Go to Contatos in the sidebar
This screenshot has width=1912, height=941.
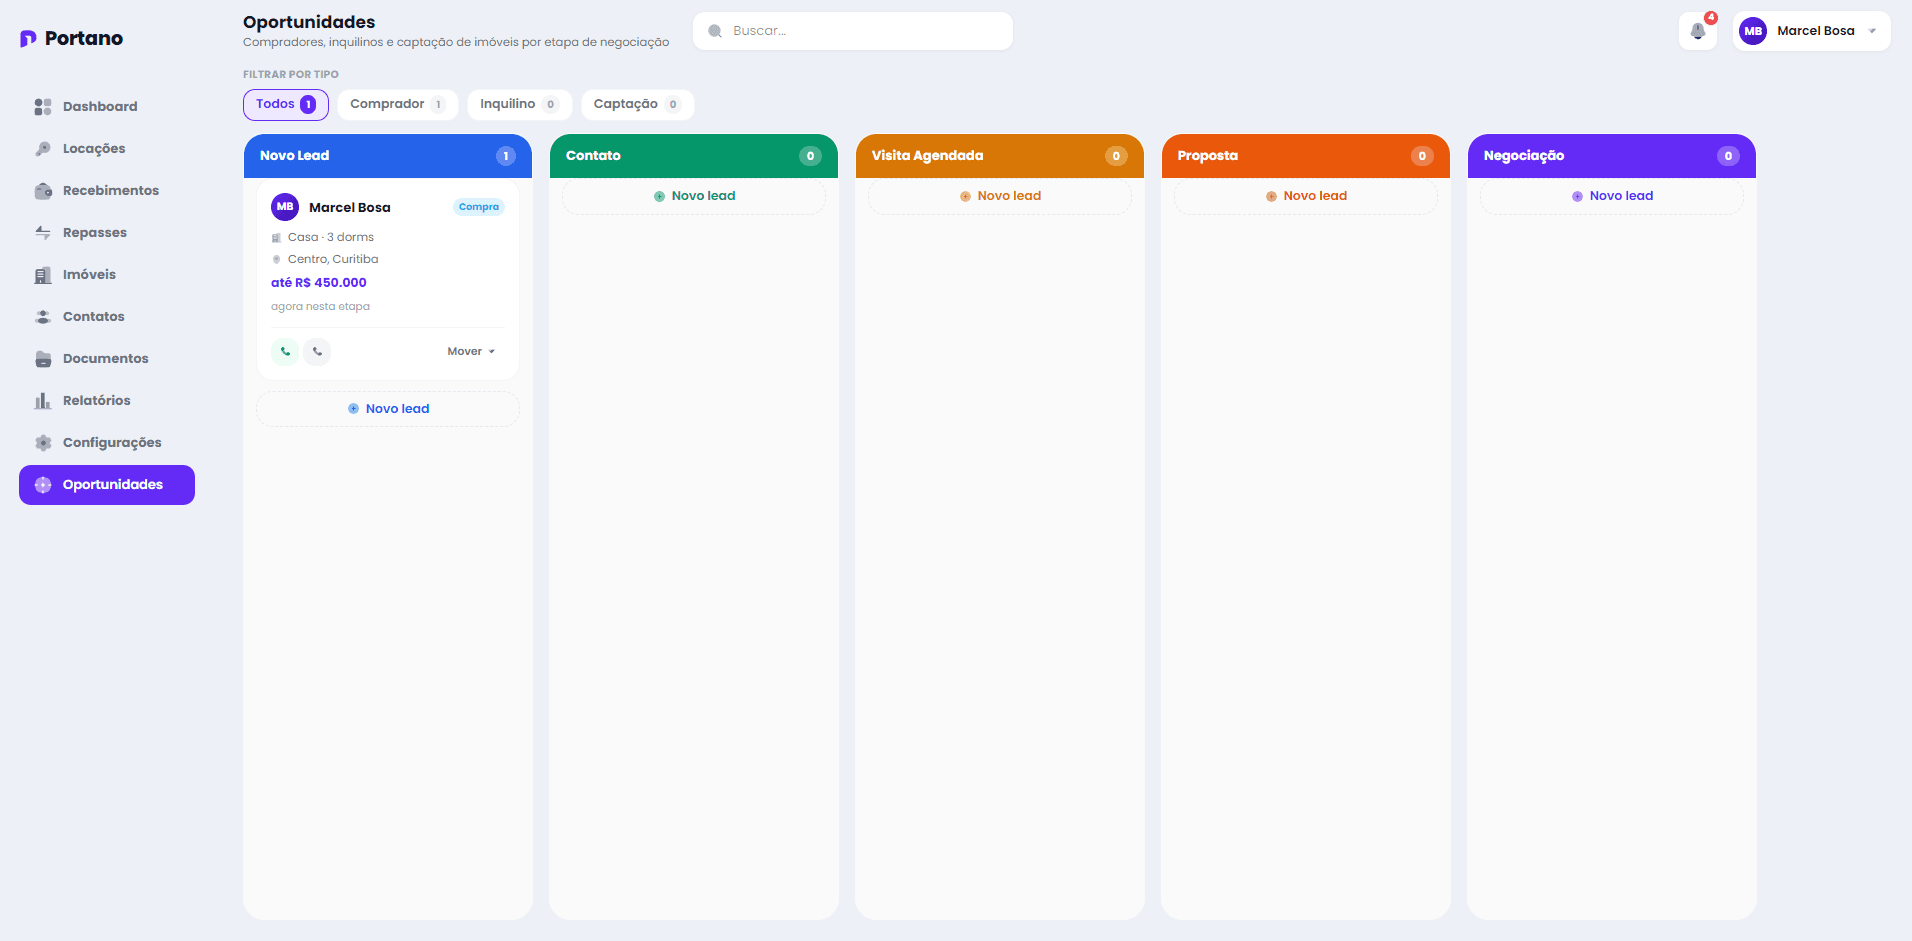(107, 317)
